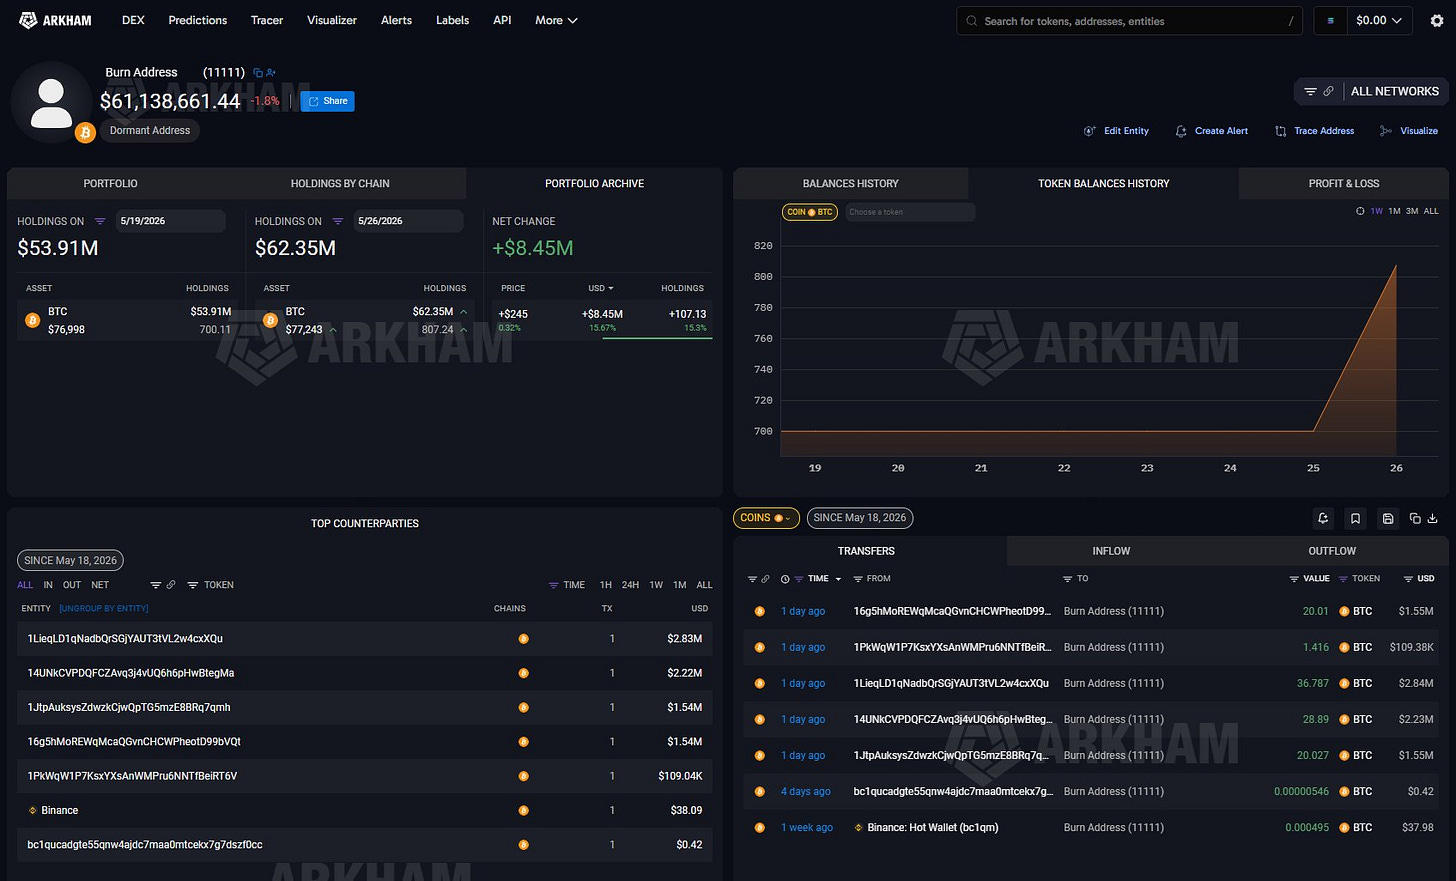Click the blue Share button
This screenshot has width=1456, height=881.
click(x=328, y=101)
